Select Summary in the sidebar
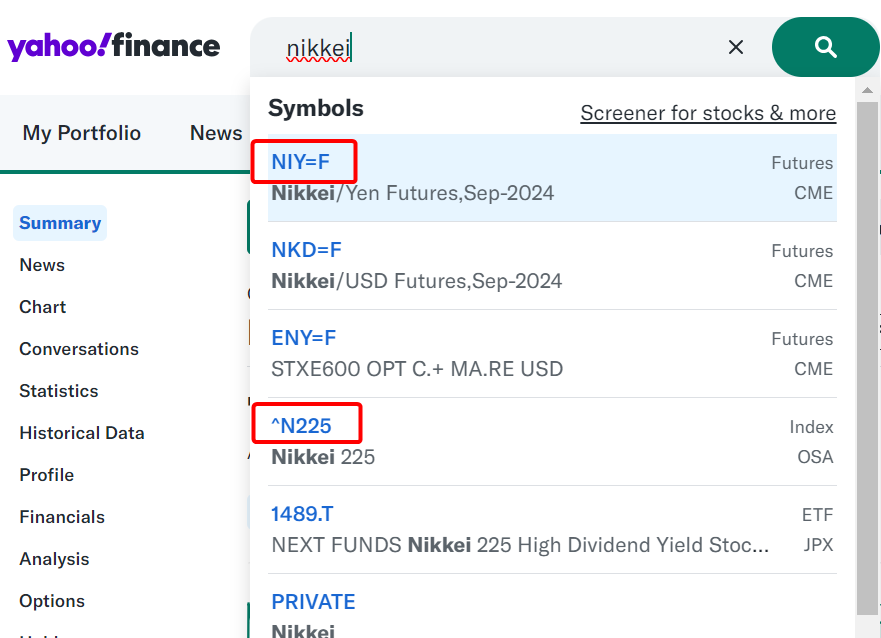 point(59,222)
